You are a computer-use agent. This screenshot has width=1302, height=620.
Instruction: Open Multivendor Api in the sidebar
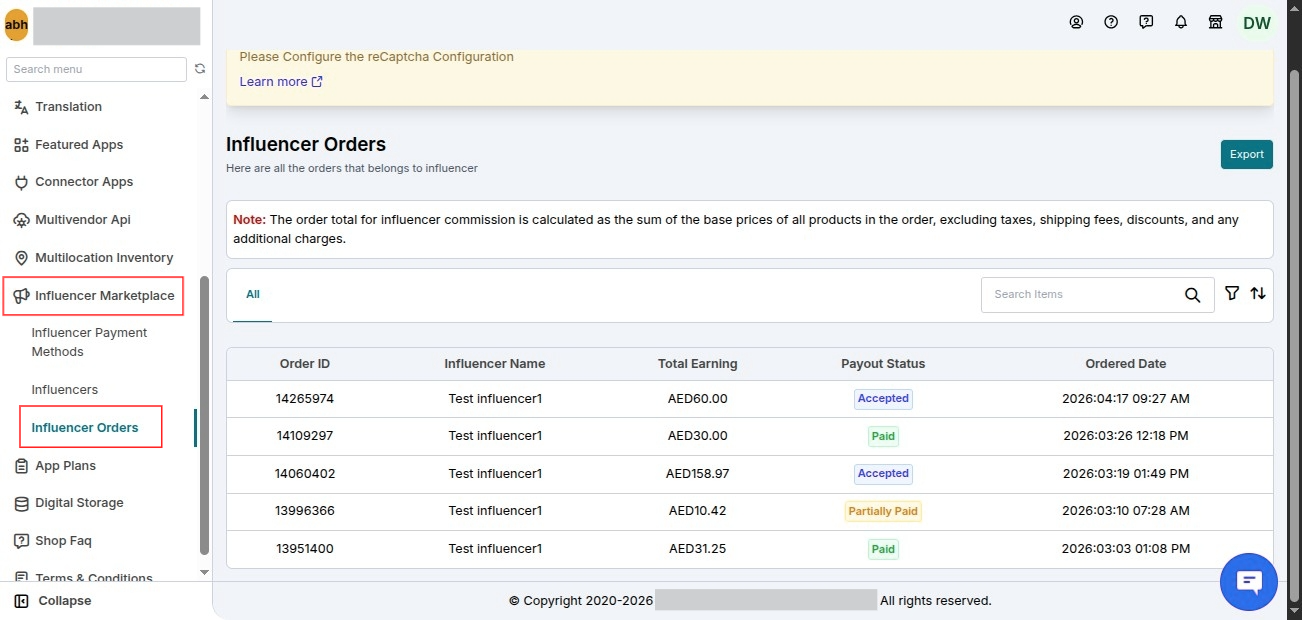83,220
